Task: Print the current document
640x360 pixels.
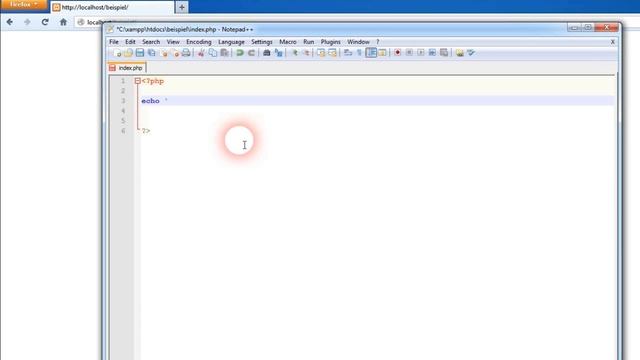Action: click(186, 53)
